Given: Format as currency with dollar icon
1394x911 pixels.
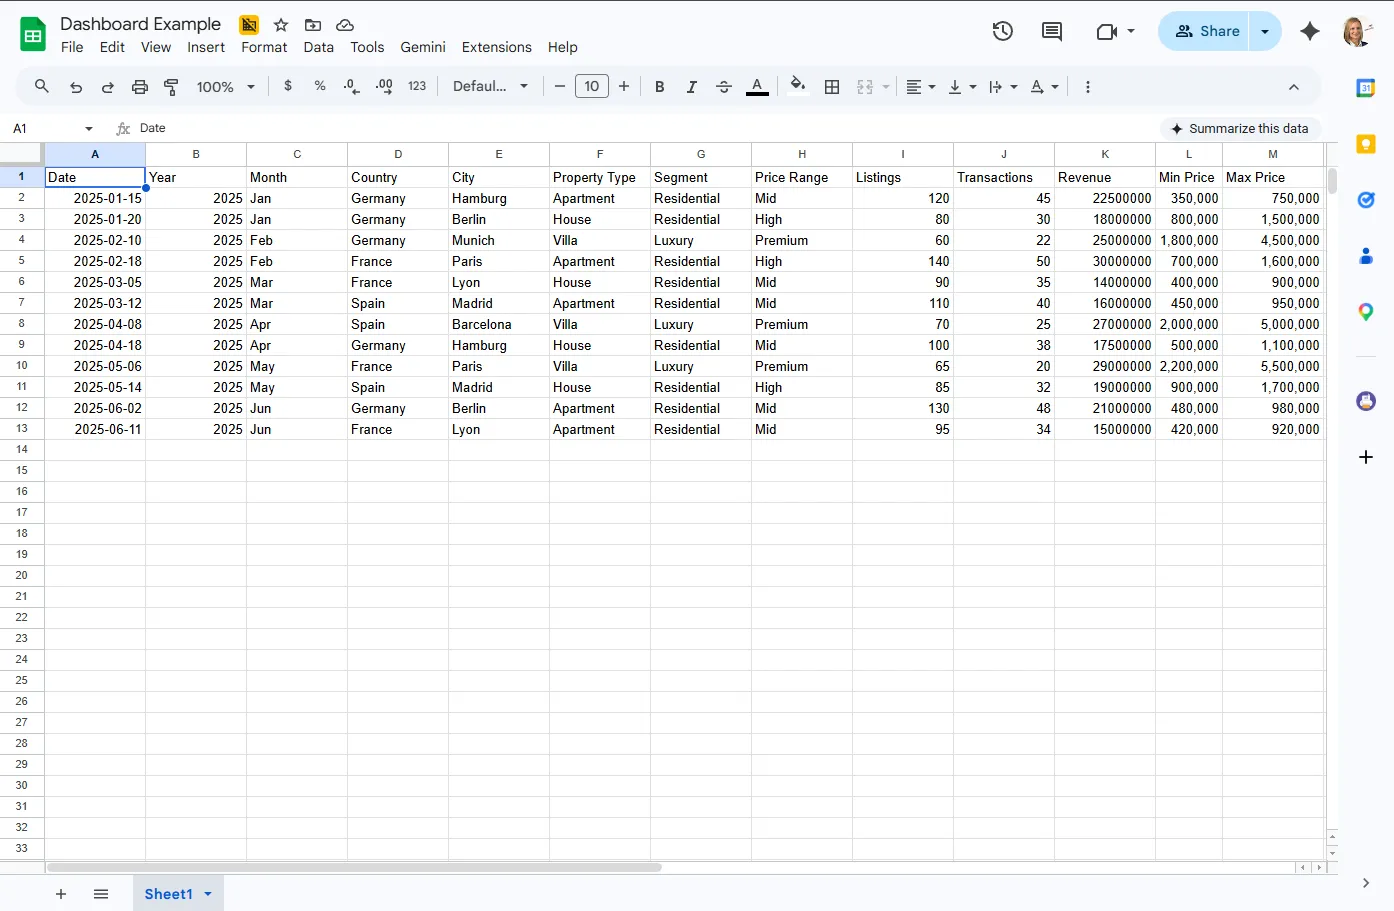Looking at the screenshot, I should (x=288, y=86).
